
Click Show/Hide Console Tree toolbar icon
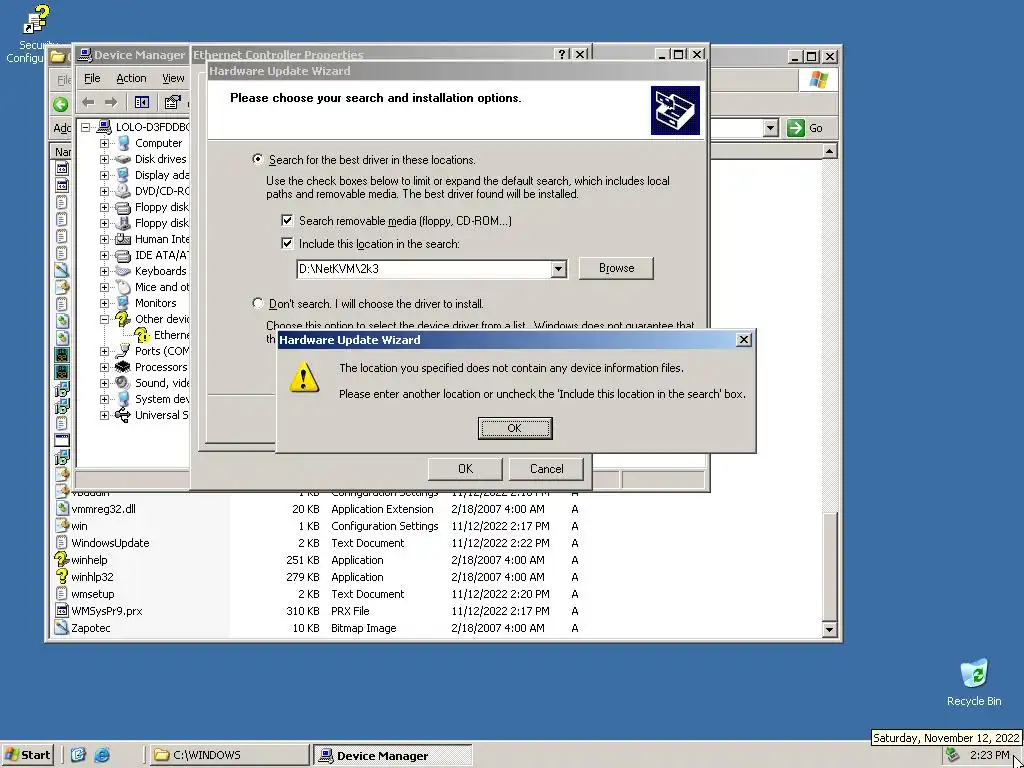142,103
